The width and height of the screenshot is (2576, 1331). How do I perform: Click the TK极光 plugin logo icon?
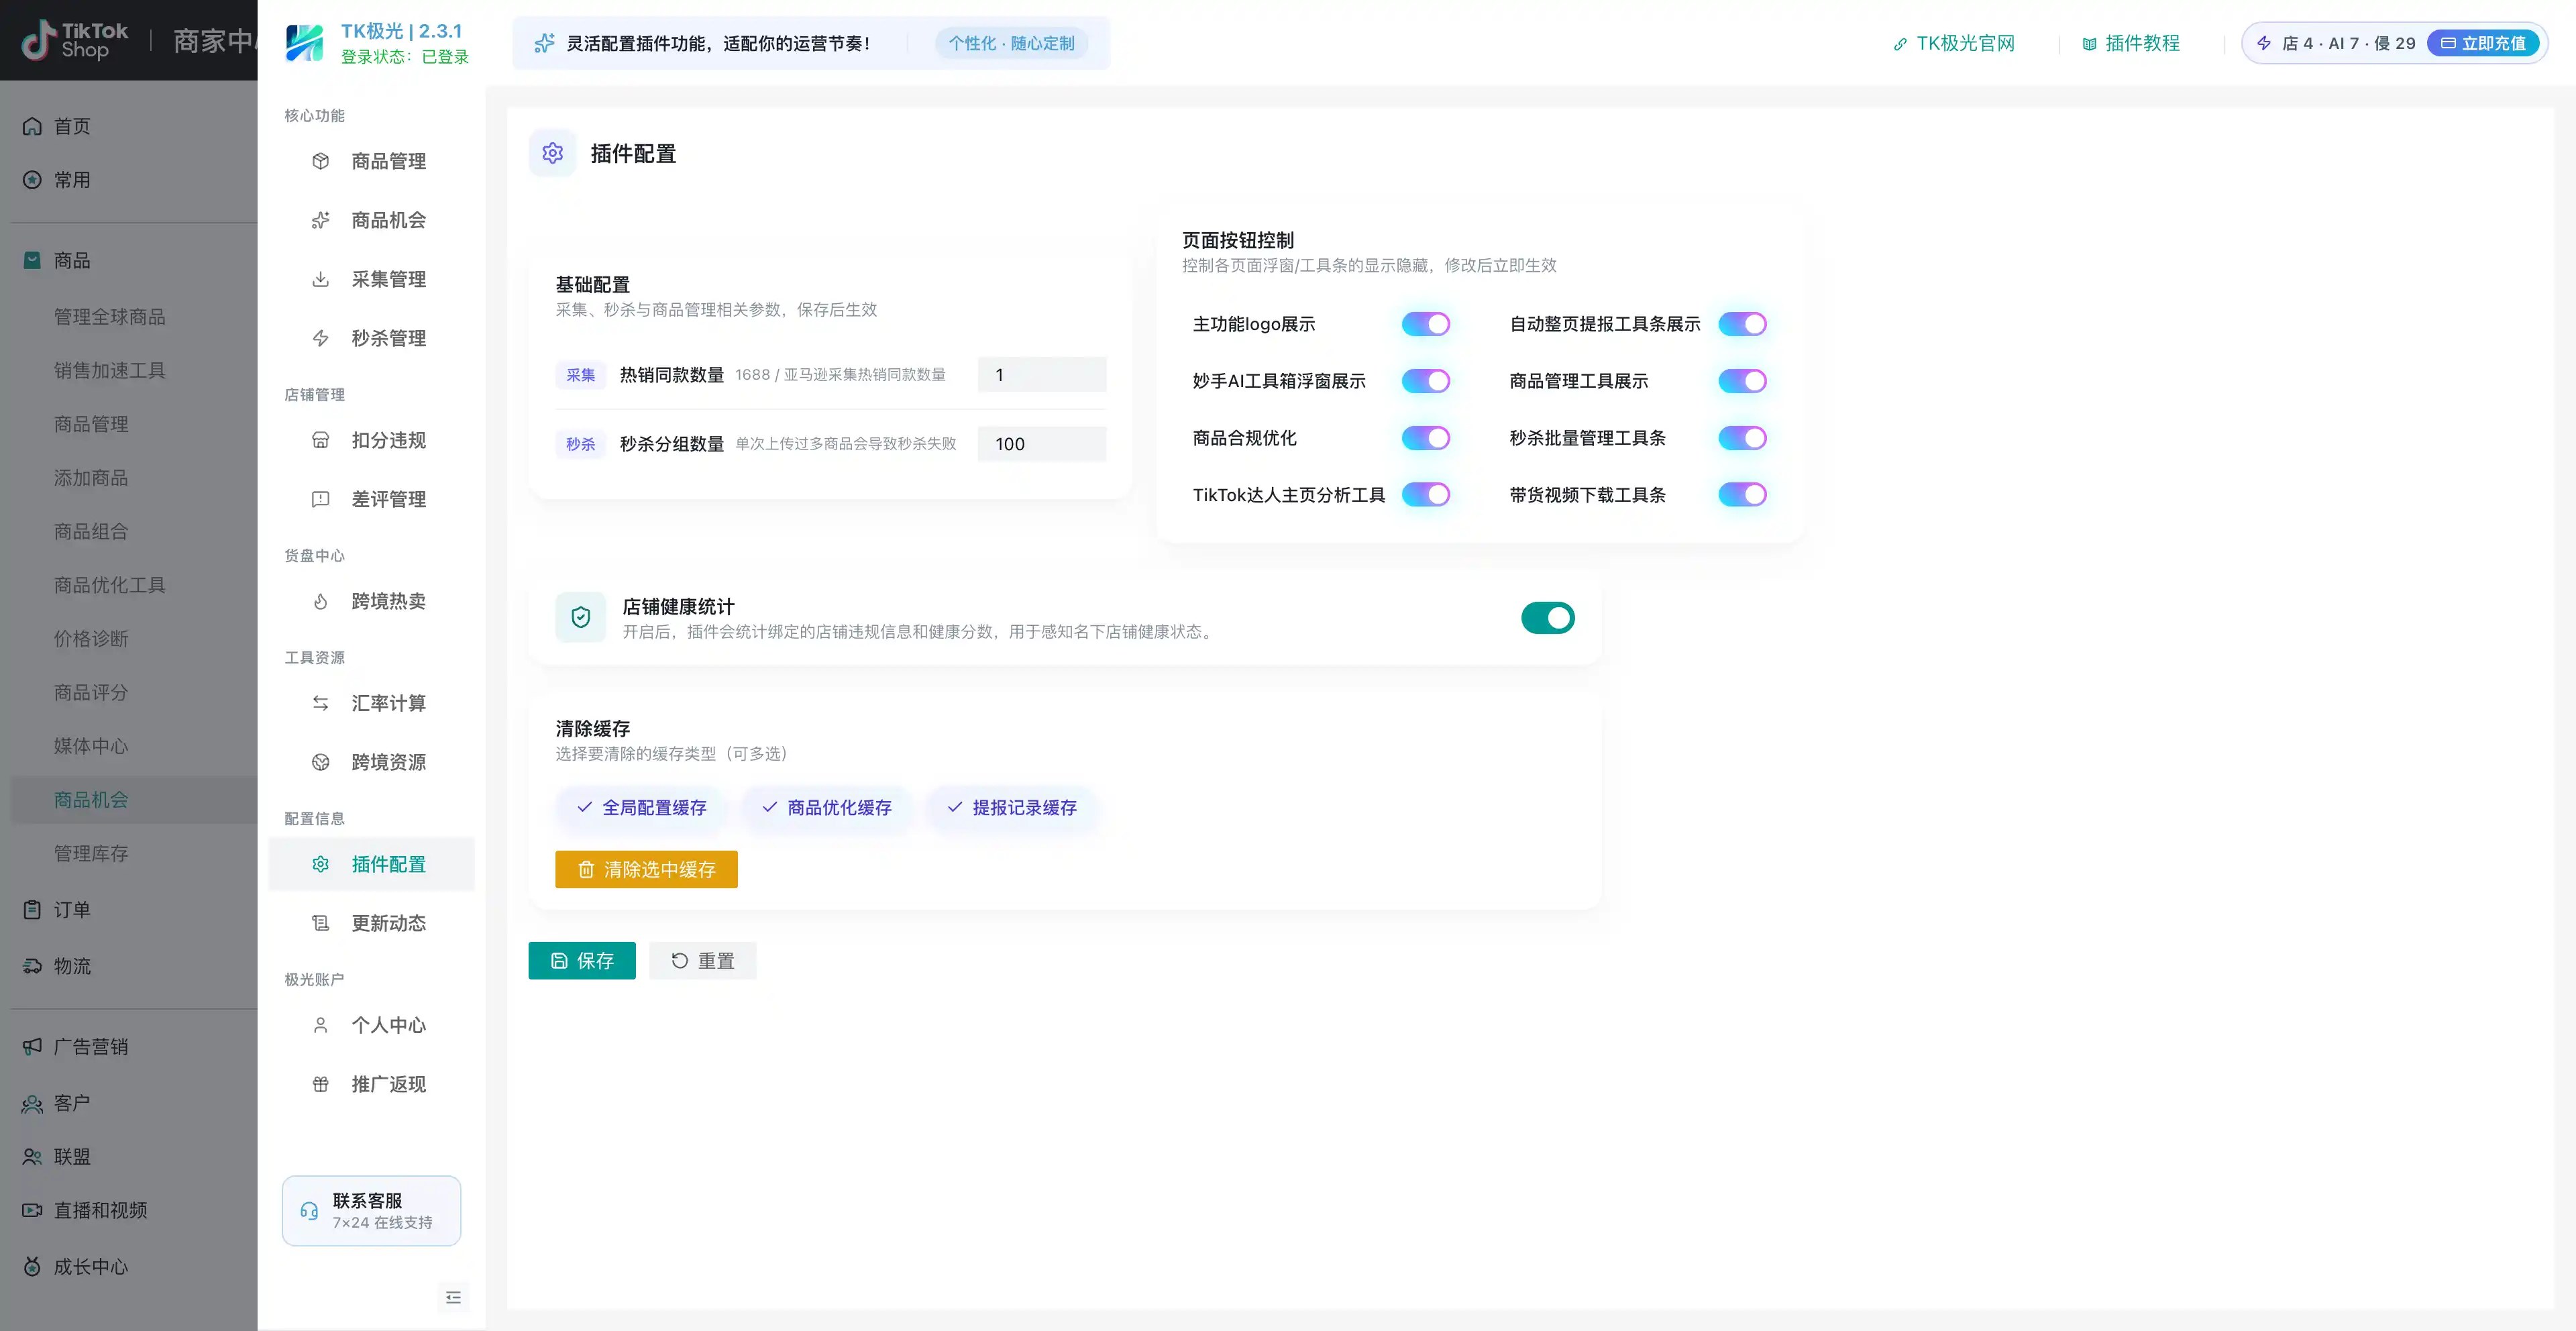[x=304, y=43]
